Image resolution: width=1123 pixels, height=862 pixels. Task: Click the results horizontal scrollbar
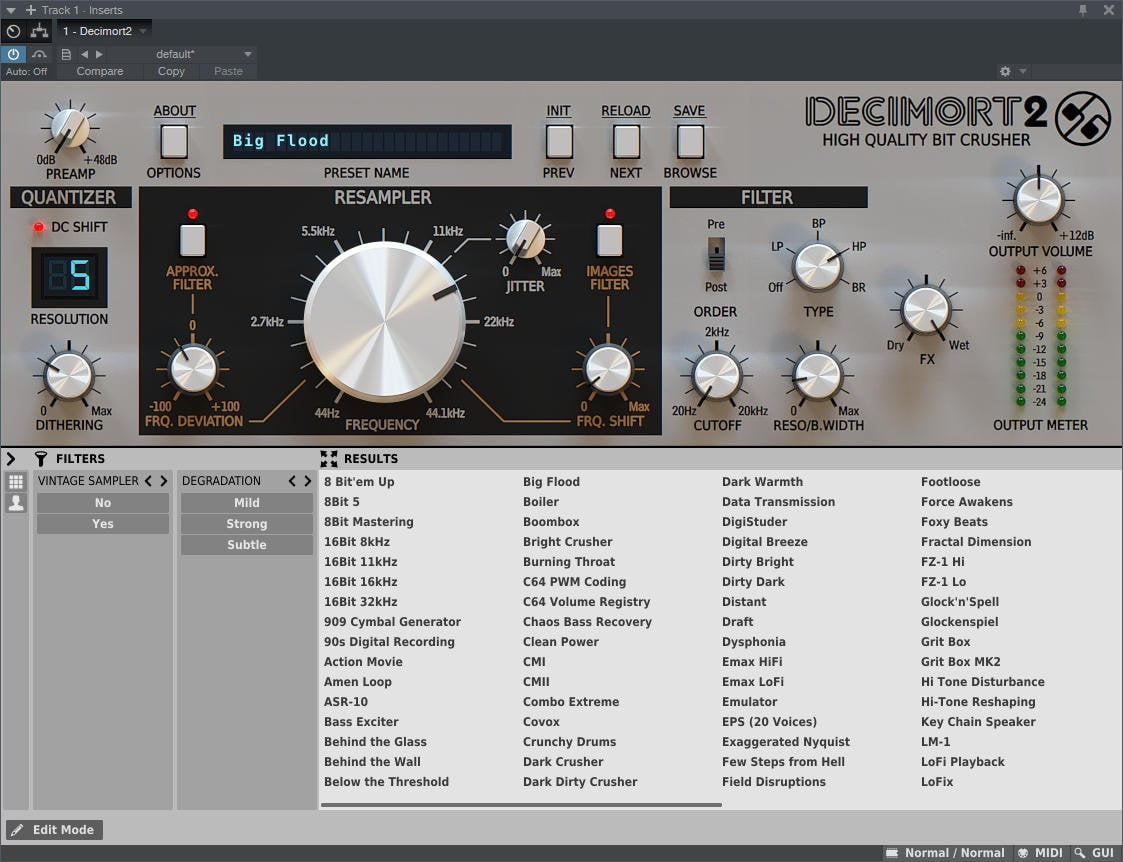521,805
